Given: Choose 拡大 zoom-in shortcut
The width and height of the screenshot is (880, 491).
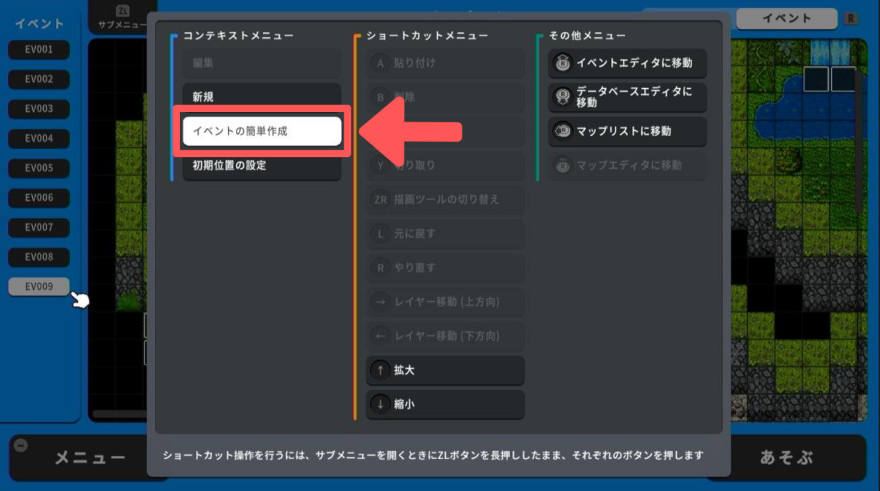Looking at the screenshot, I should click(446, 370).
